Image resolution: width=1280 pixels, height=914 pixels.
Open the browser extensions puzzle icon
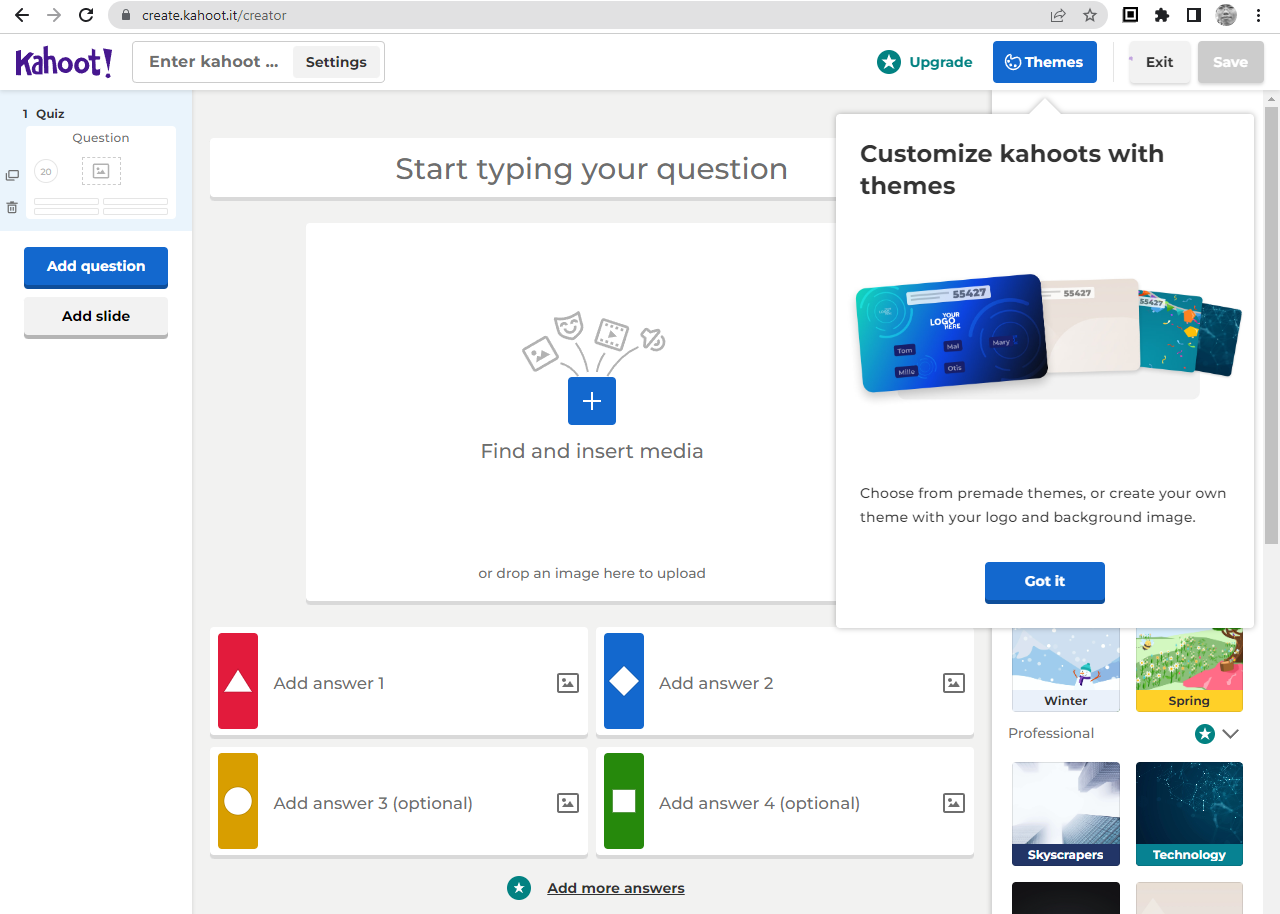[x=1162, y=15]
